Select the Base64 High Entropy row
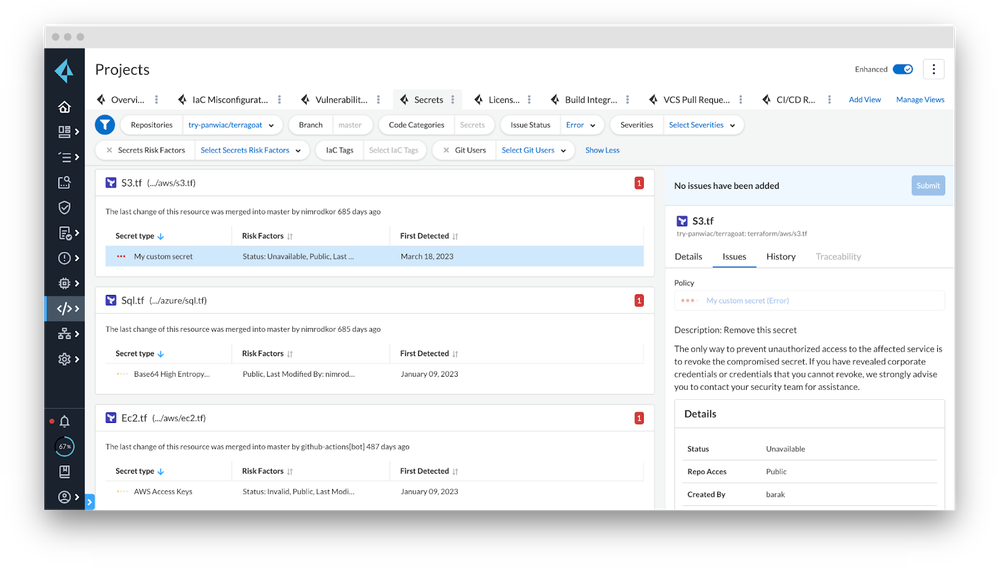The image size is (999, 573). [x=375, y=374]
